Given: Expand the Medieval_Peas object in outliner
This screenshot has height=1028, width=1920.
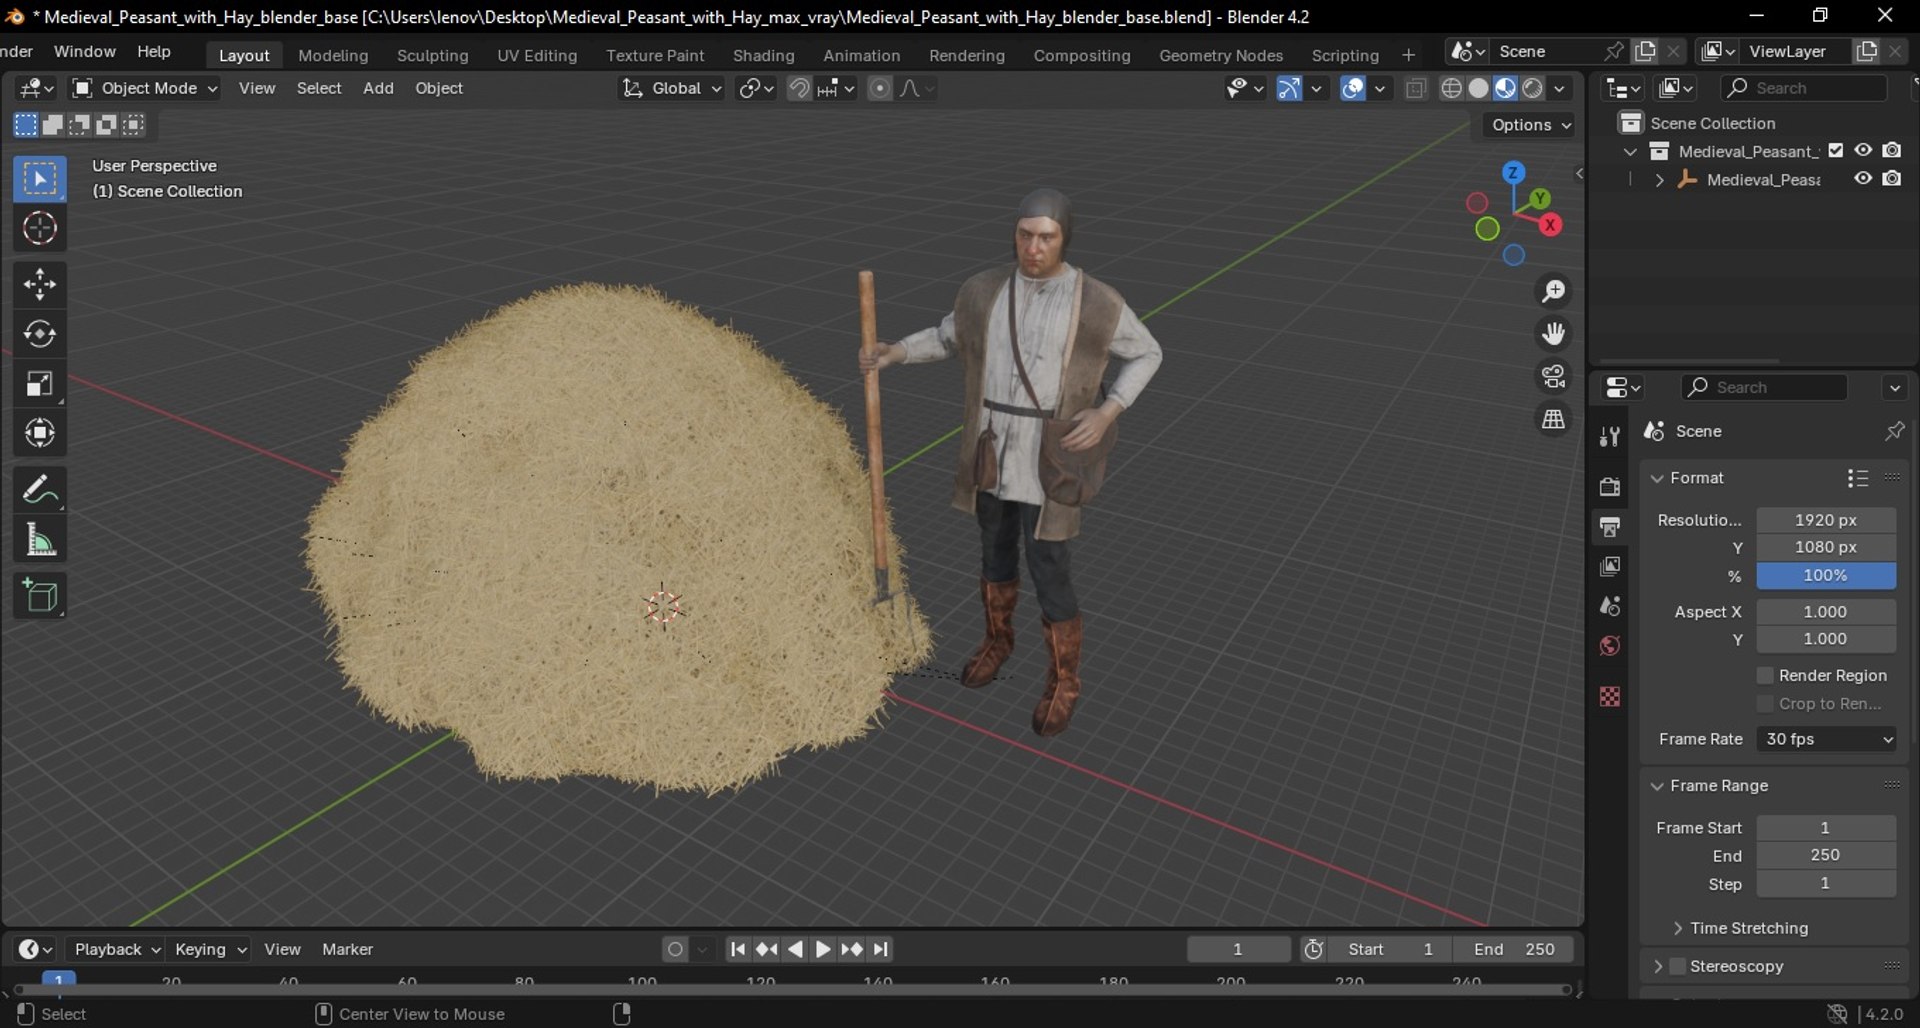Looking at the screenshot, I should (x=1659, y=180).
